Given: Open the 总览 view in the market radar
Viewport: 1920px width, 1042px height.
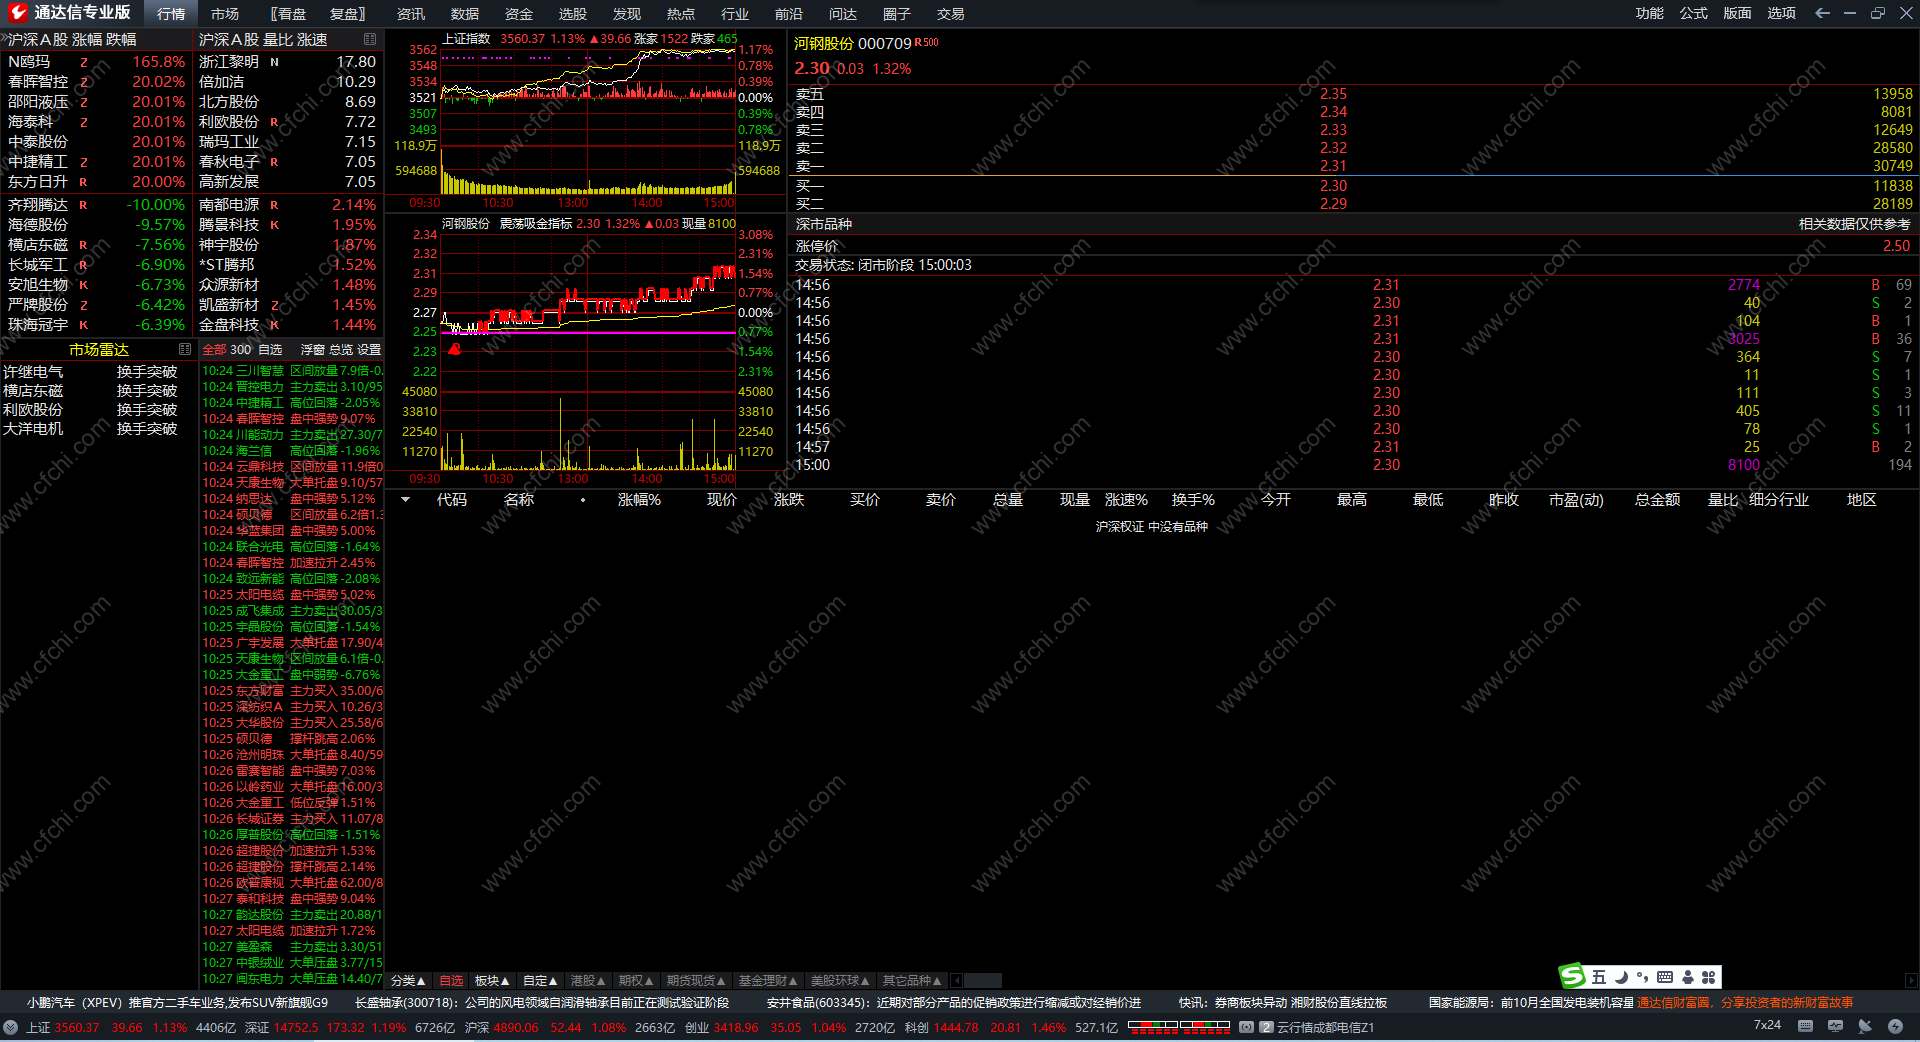Looking at the screenshot, I should 341,350.
